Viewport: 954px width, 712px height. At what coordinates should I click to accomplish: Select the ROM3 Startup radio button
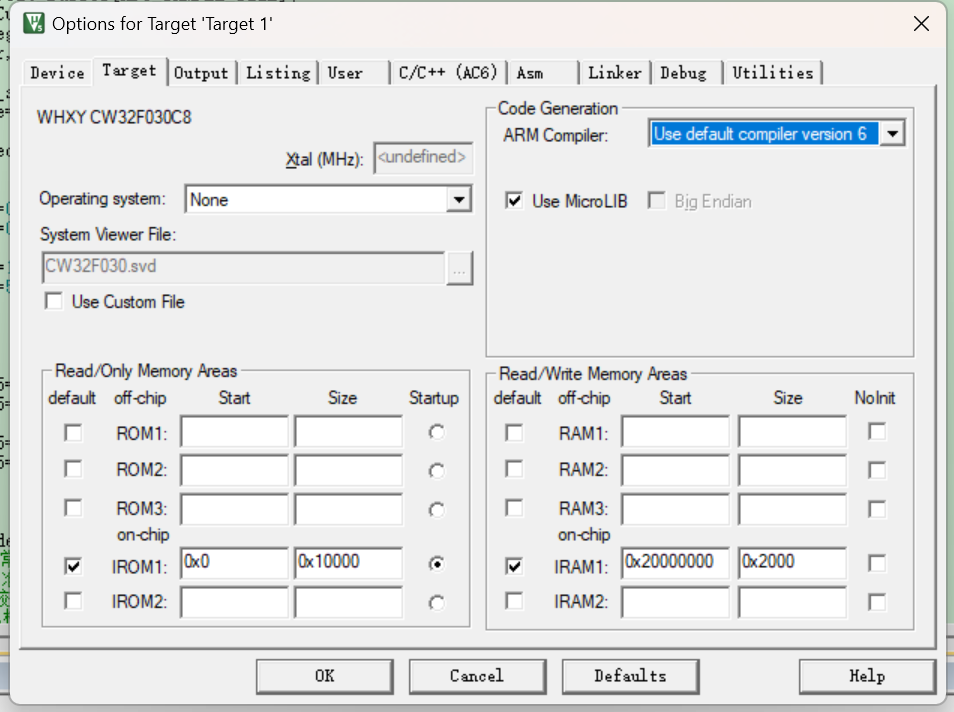[436, 509]
